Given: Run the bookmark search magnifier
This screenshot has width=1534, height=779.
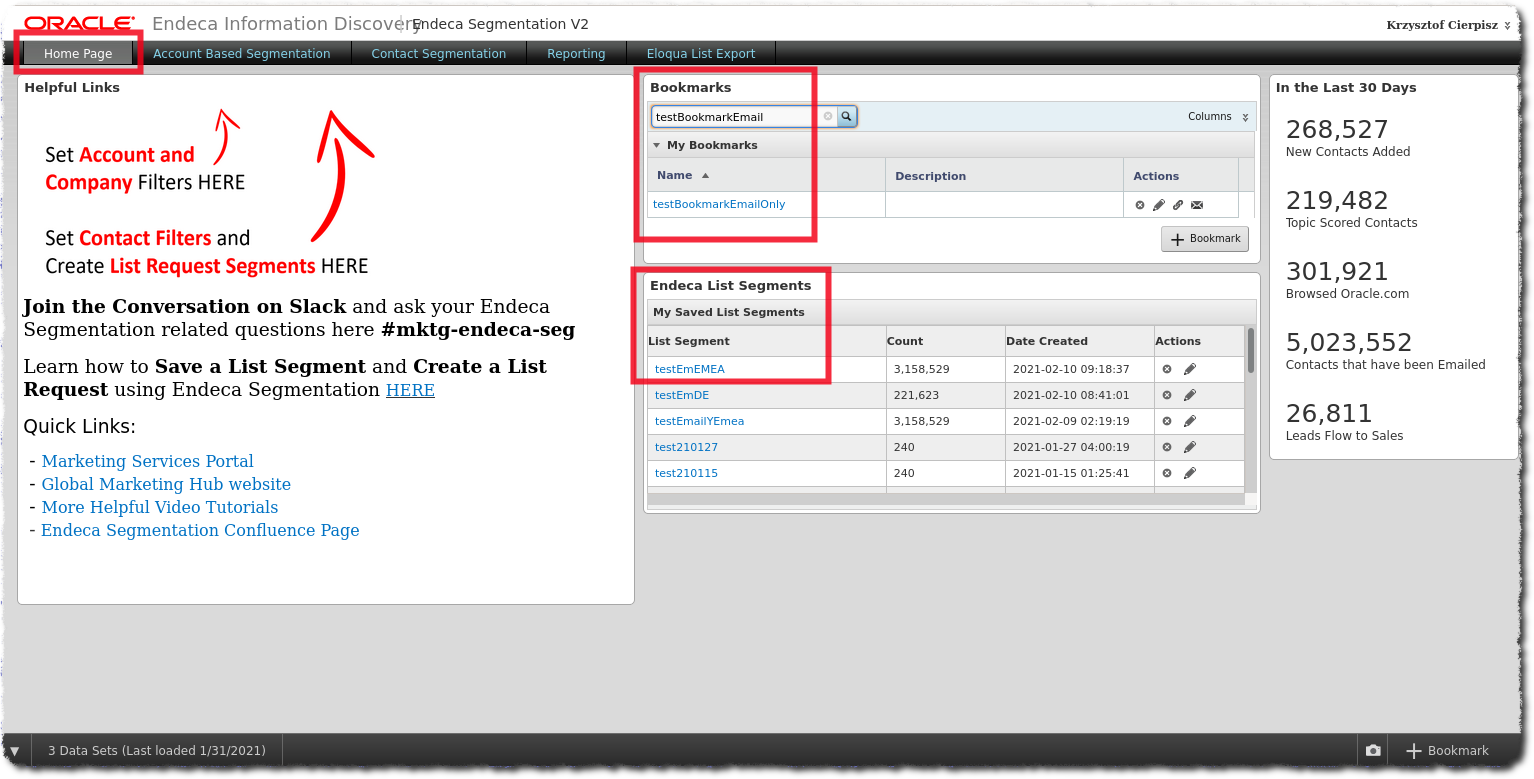Looking at the screenshot, I should 847,117.
